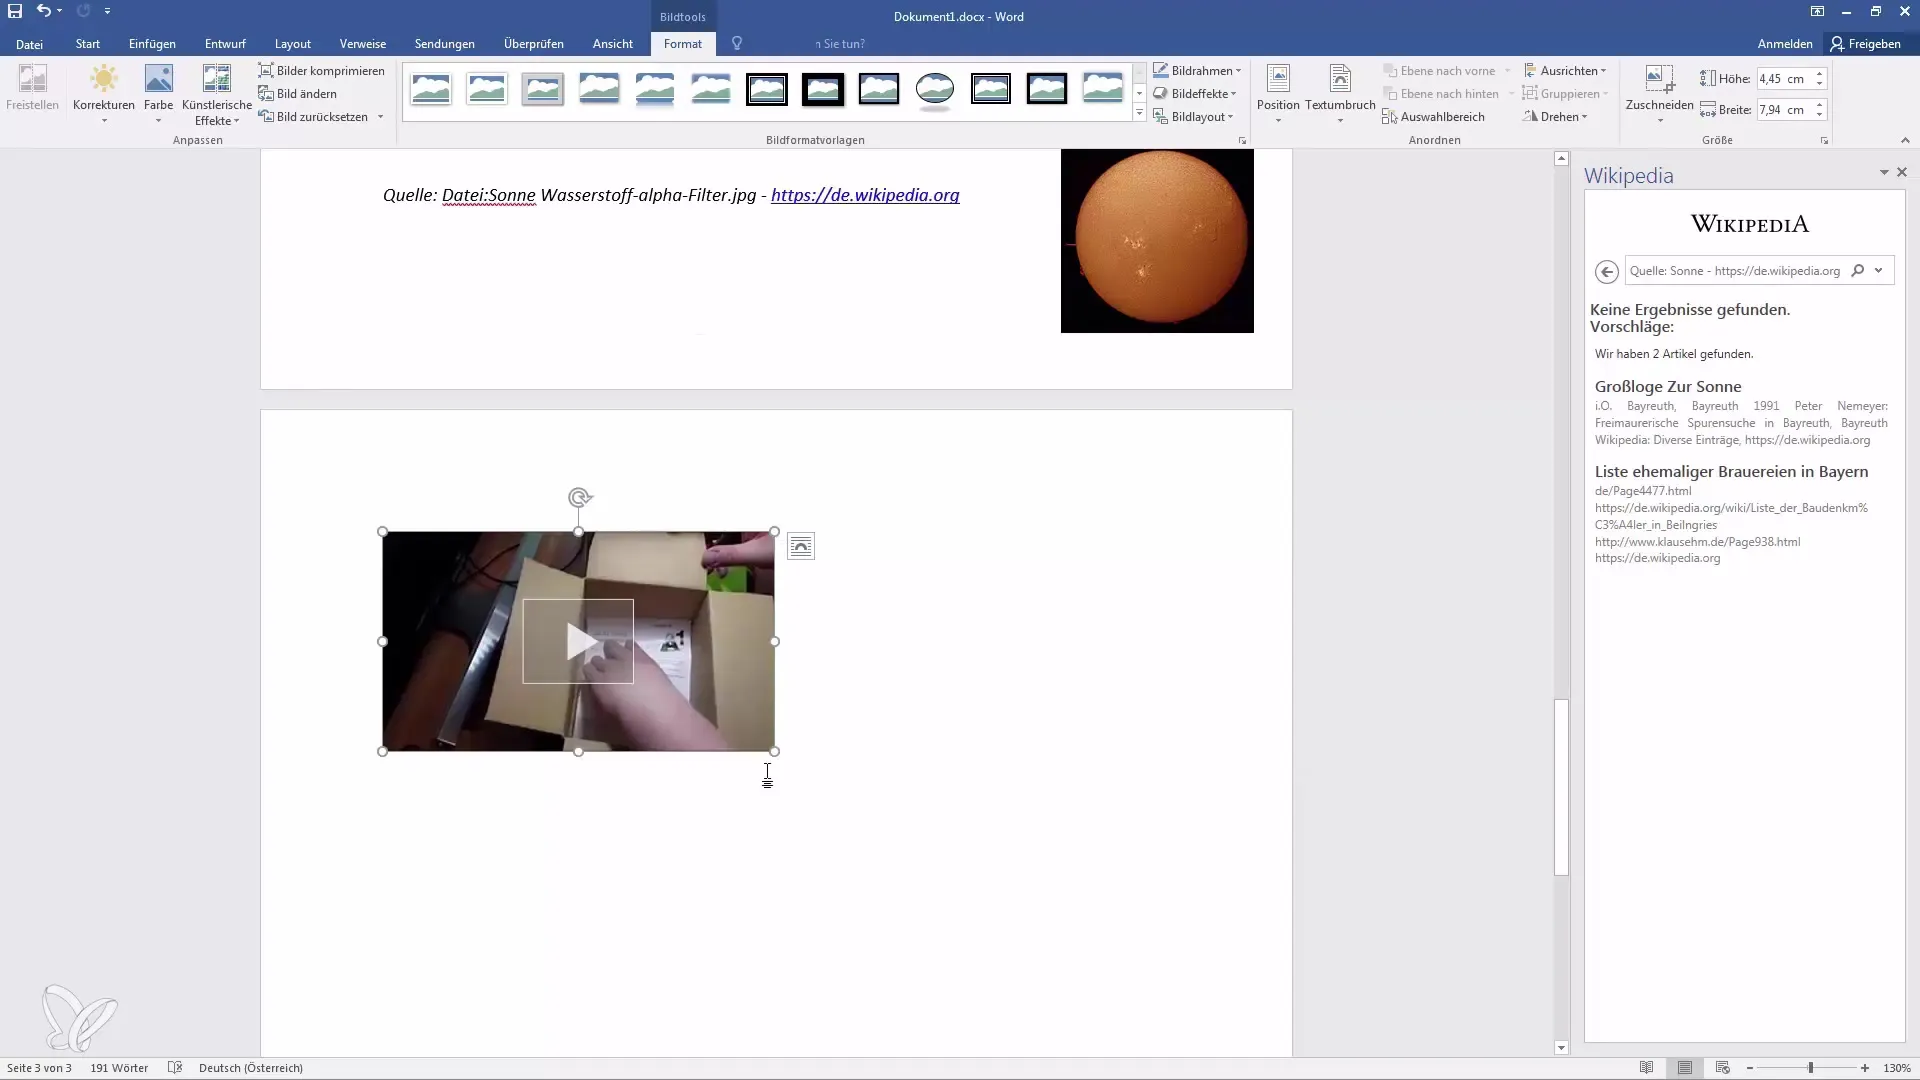This screenshot has width=1920, height=1080.
Task: Click the https://de.wikipedia.org hyperlink
Action: point(864,195)
